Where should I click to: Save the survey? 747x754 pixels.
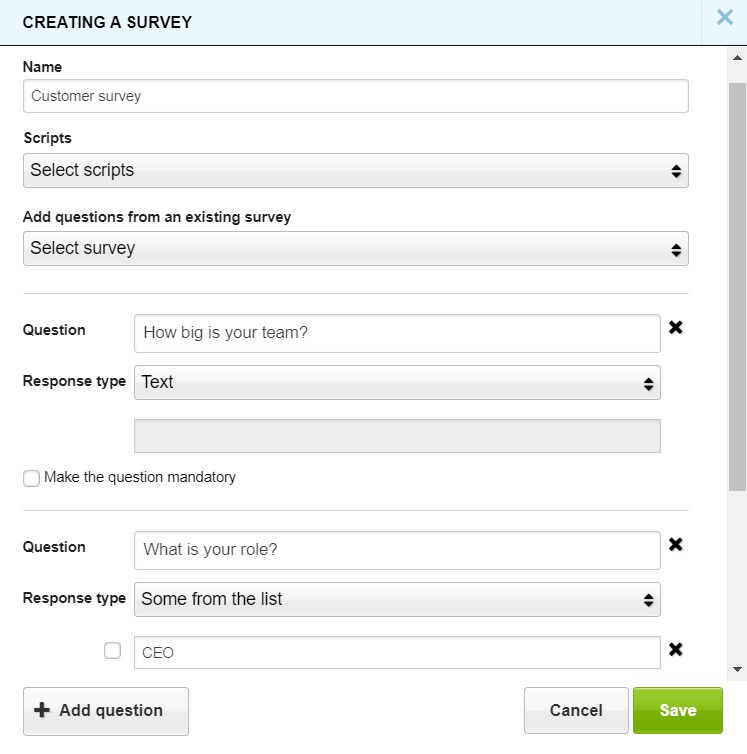point(677,711)
